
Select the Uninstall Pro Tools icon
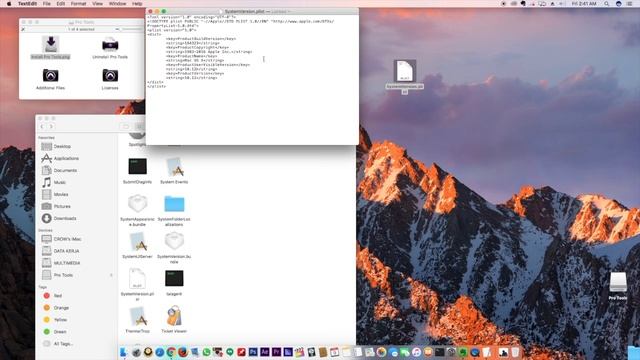pyautogui.click(x=110, y=44)
